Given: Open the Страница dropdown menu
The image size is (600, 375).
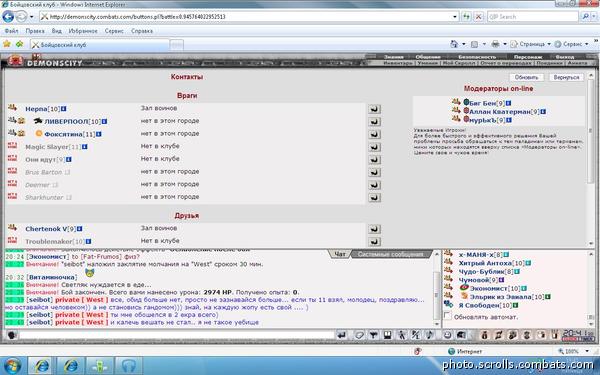Looking at the screenshot, I should pos(531,44).
